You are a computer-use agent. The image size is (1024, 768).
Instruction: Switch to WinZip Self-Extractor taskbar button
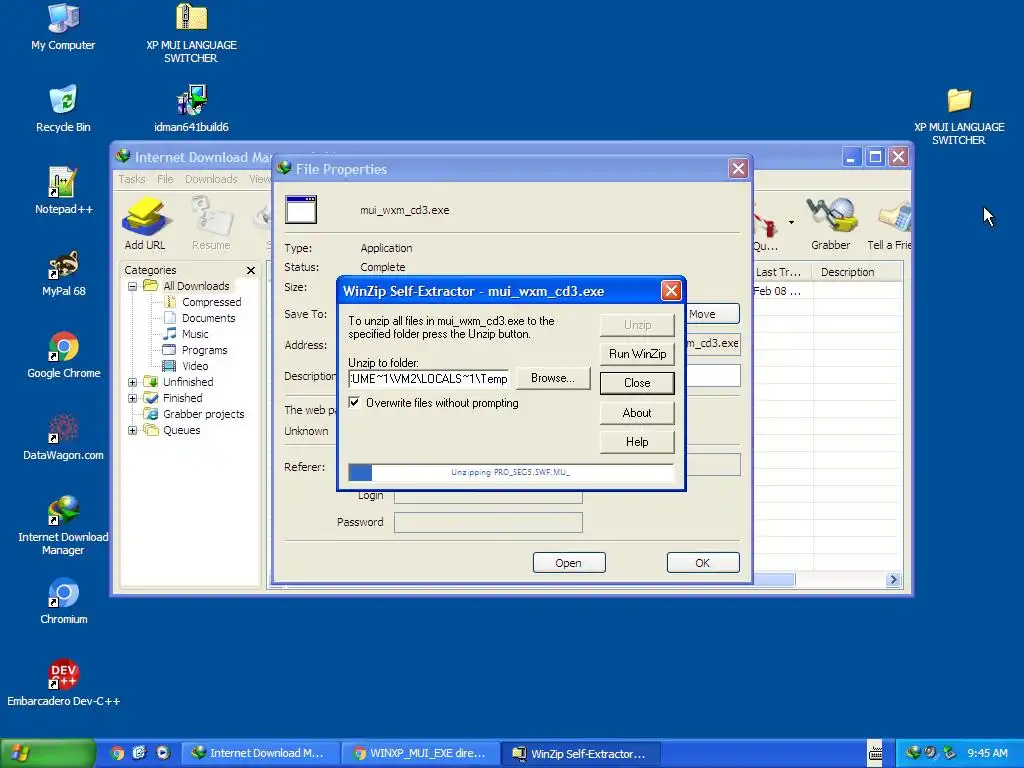point(581,753)
